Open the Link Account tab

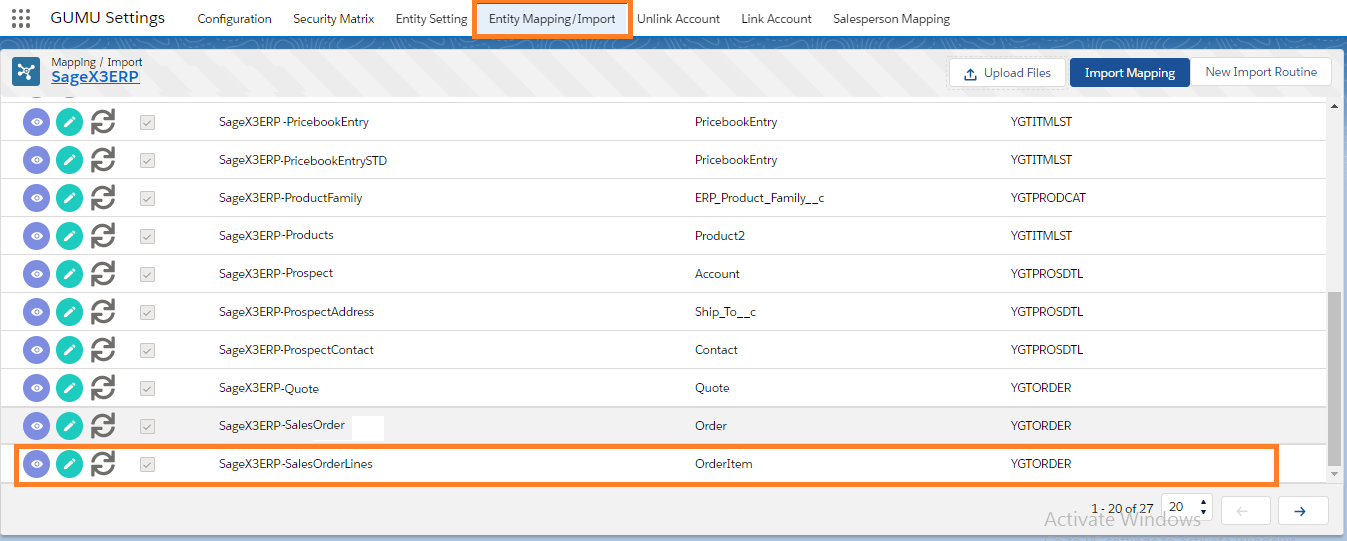(x=776, y=19)
